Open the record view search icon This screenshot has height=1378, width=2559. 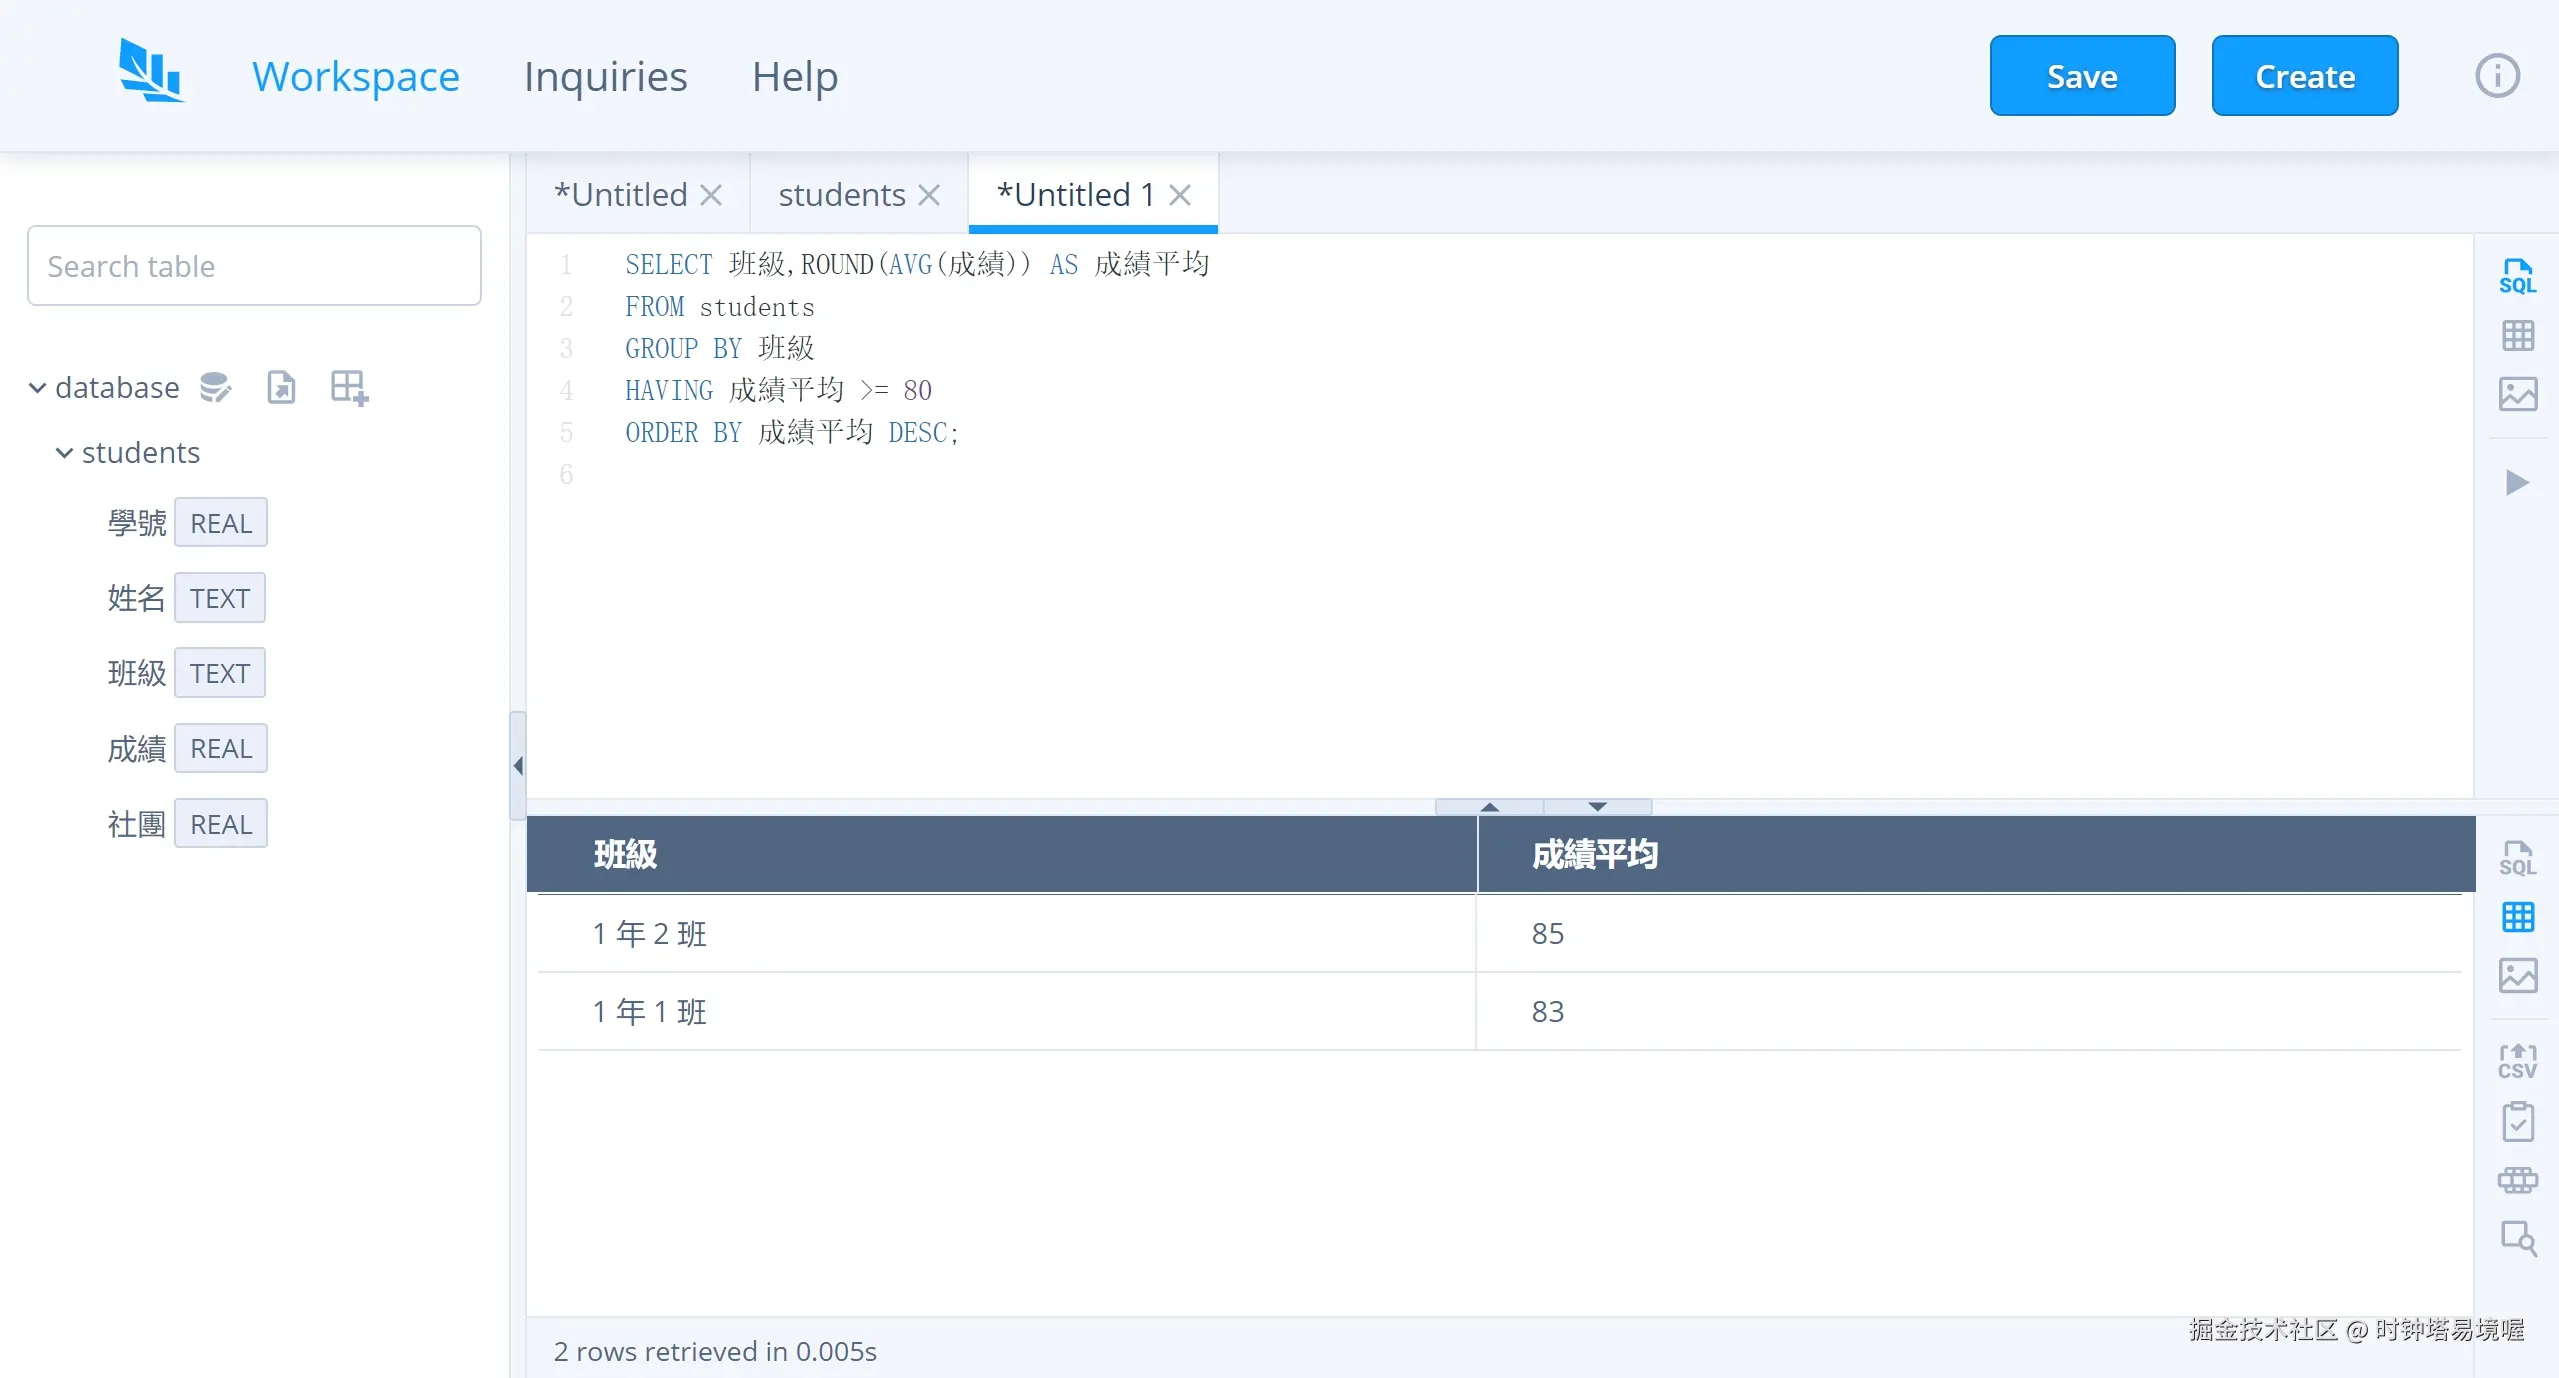click(x=2516, y=1238)
